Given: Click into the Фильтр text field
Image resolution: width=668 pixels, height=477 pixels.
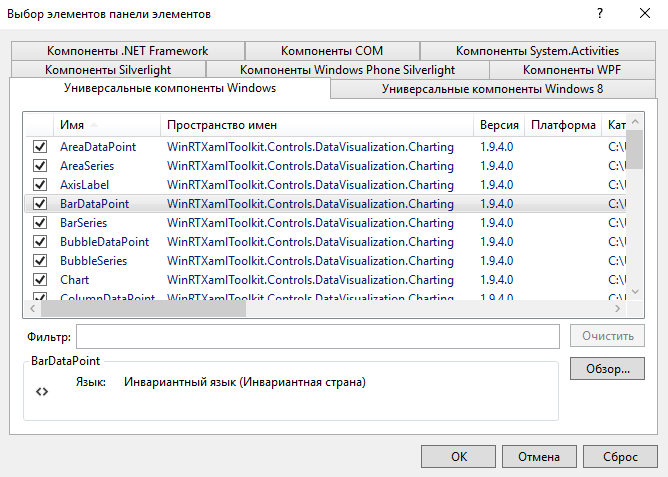Looking at the screenshot, I should click(317, 336).
